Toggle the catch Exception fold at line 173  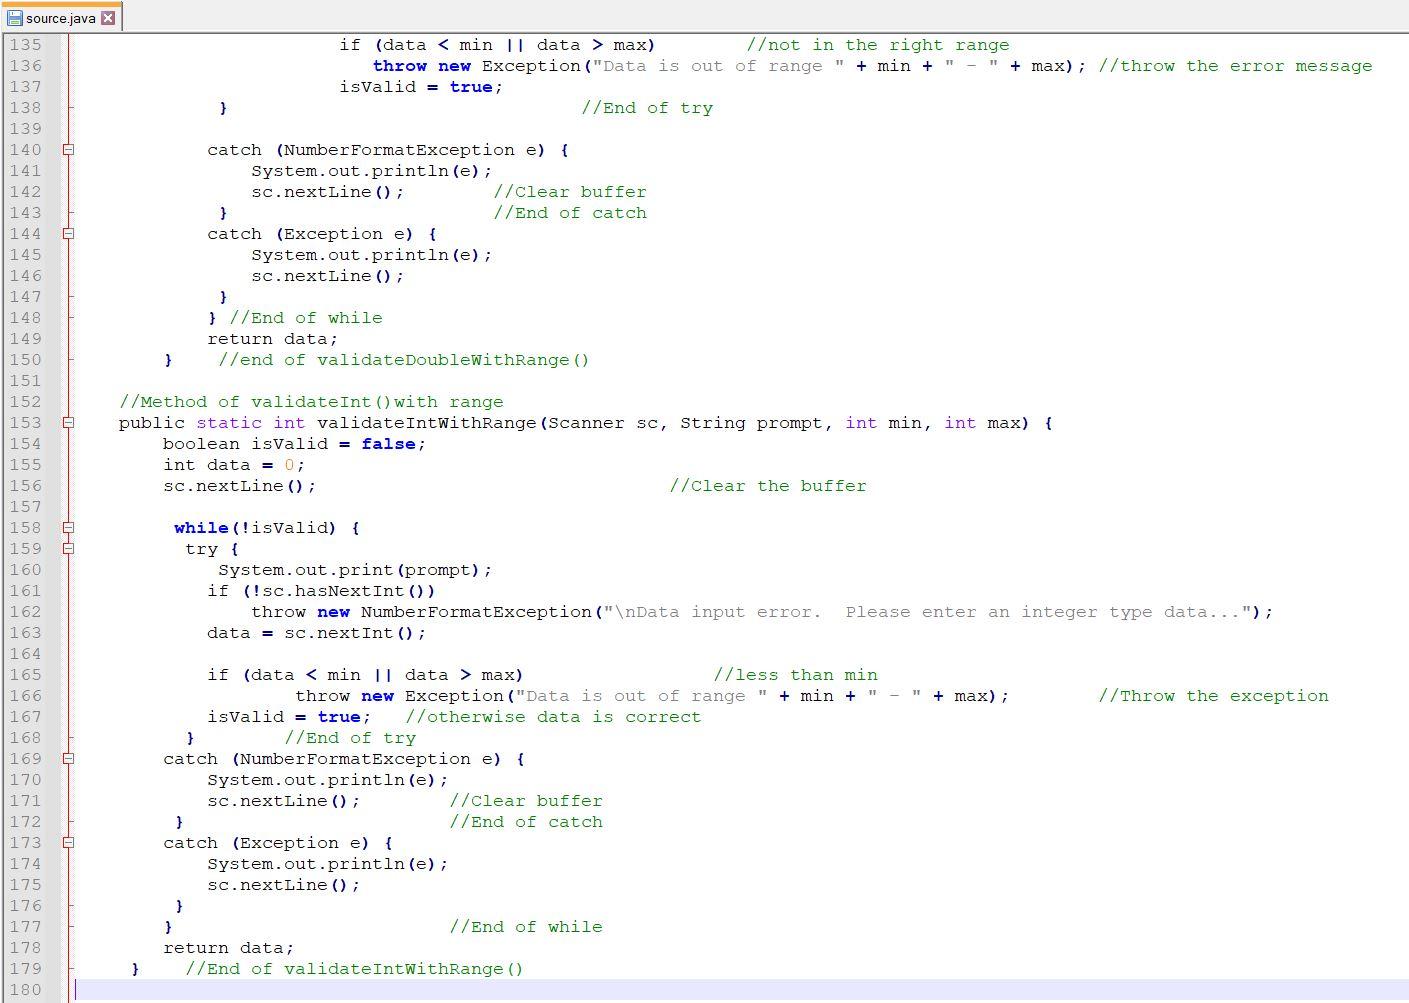[66, 842]
